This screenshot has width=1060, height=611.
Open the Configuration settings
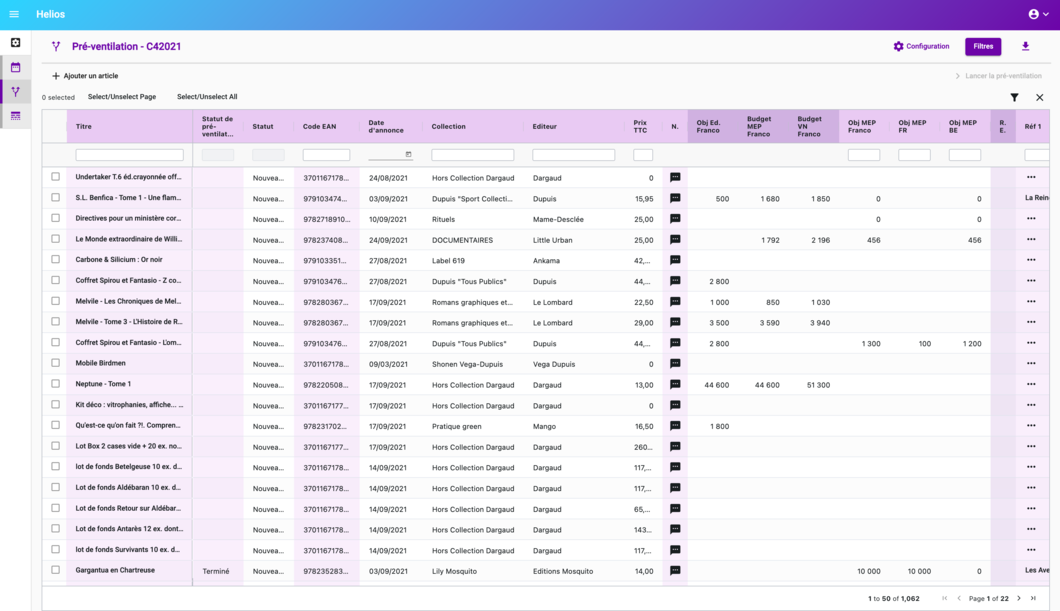coord(921,46)
